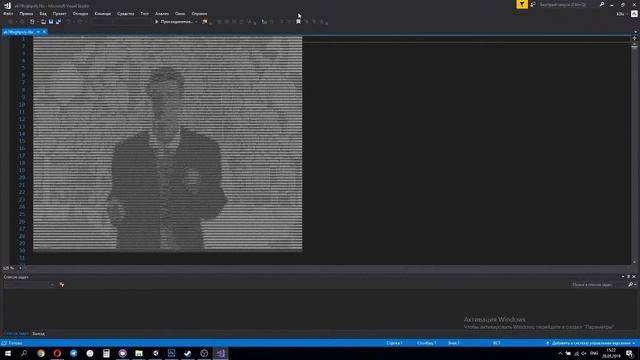Open the Отладка menu
This screenshot has height=360, width=640.
pos(80,13)
